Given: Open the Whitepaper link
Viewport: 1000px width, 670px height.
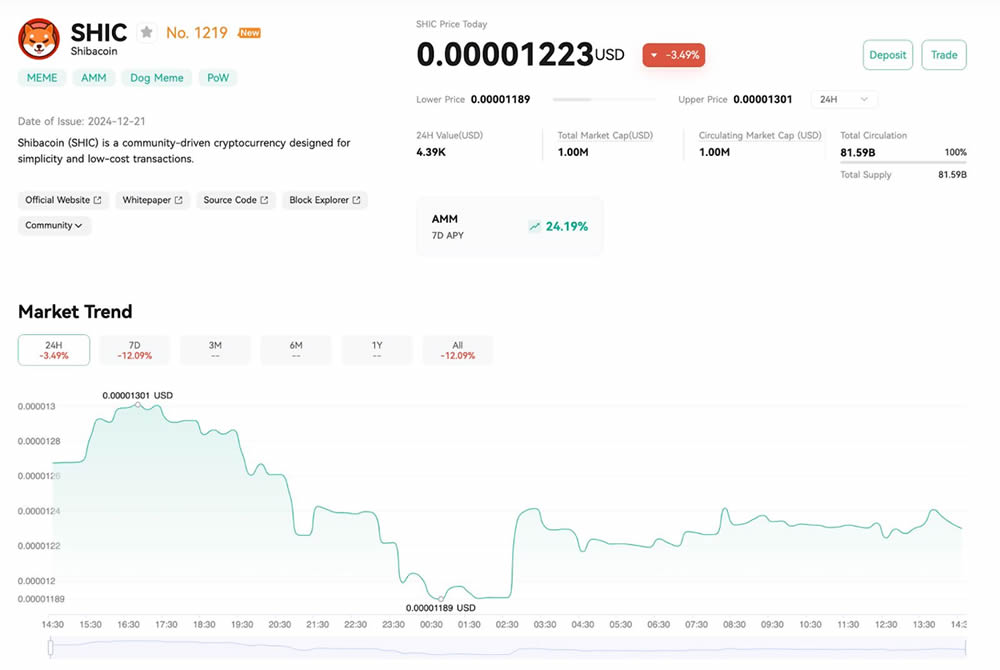Looking at the screenshot, I should [x=152, y=200].
